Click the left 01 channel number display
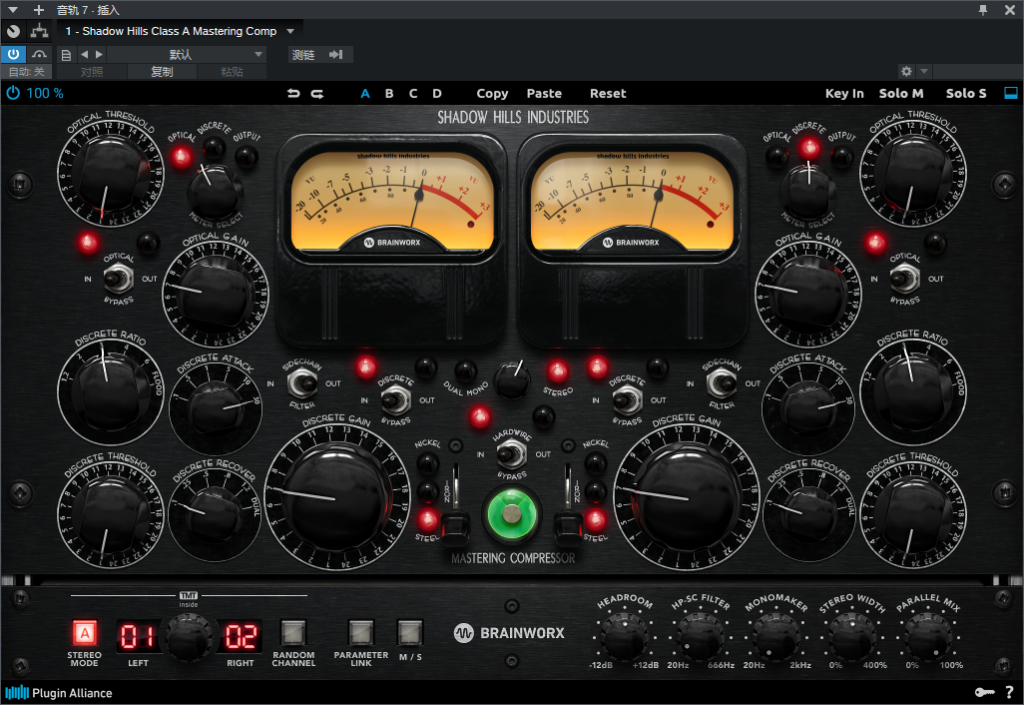This screenshot has width=1024, height=705. (x=136, y=636)
